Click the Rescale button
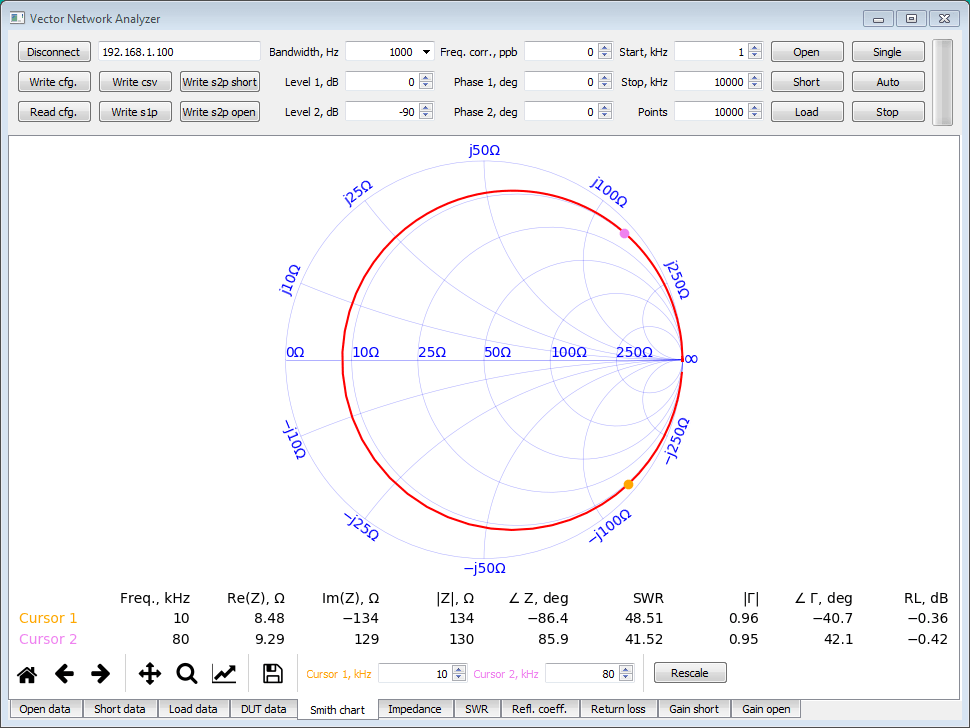970x728 pixels. tap(690, 672)
